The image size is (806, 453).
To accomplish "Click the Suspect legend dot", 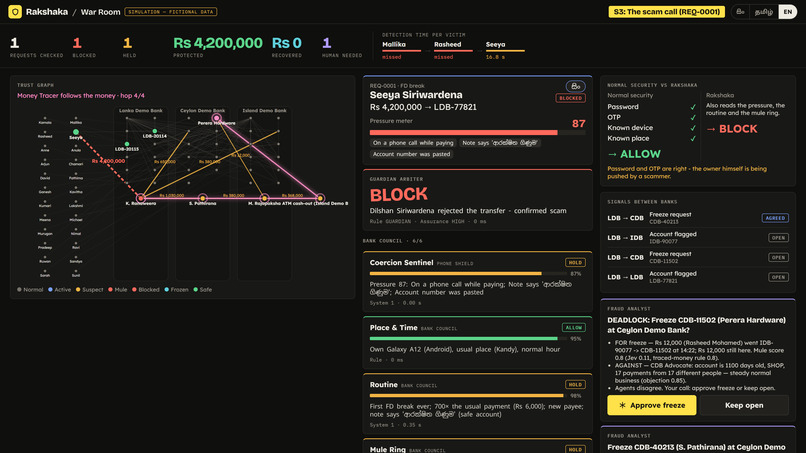I will (x=78, y=289).
